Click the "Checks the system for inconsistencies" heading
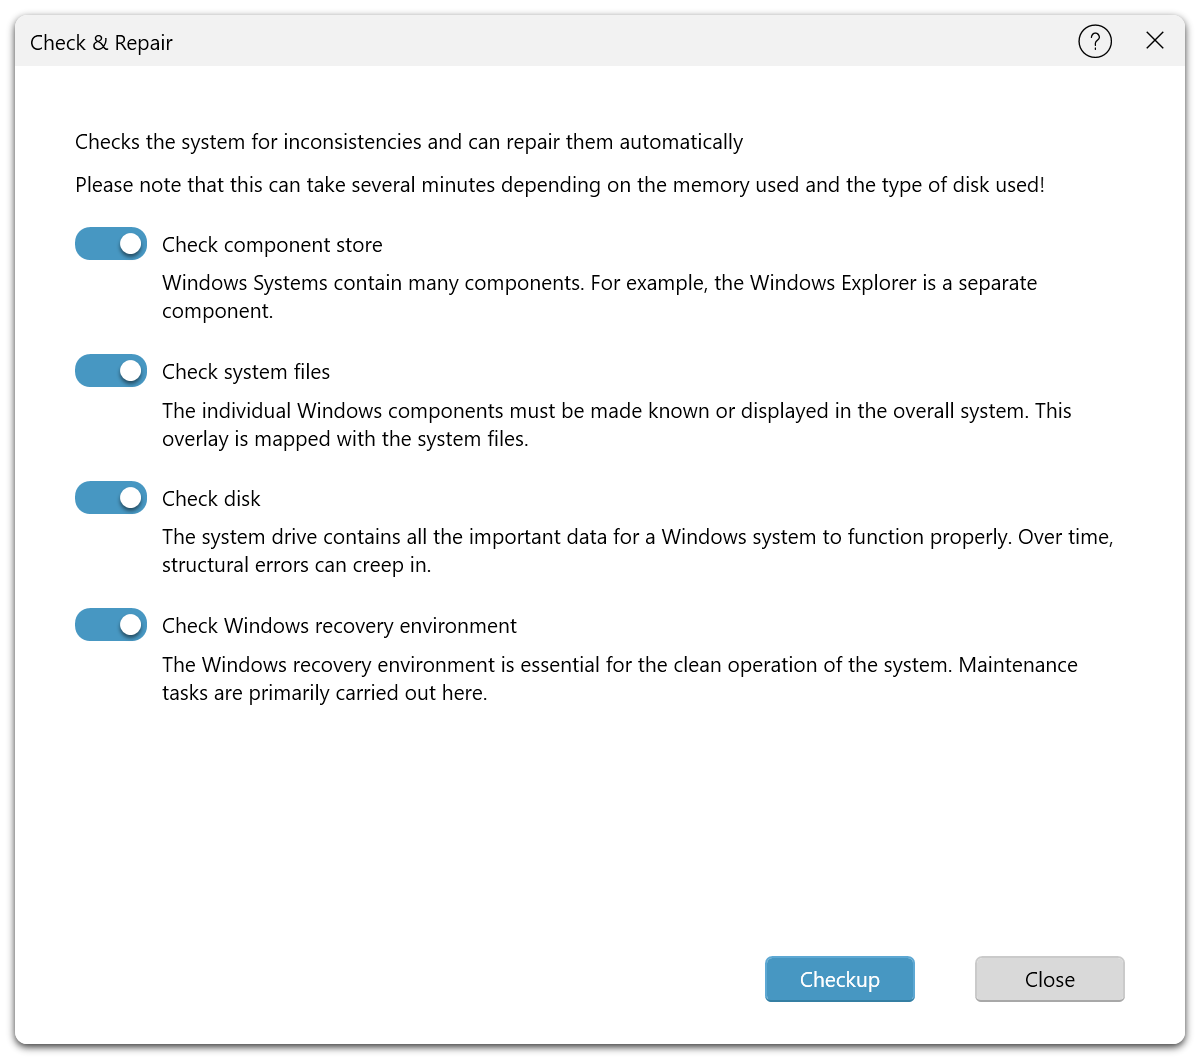This screenshot has height=1059, width=1200. tap(409, 142)
